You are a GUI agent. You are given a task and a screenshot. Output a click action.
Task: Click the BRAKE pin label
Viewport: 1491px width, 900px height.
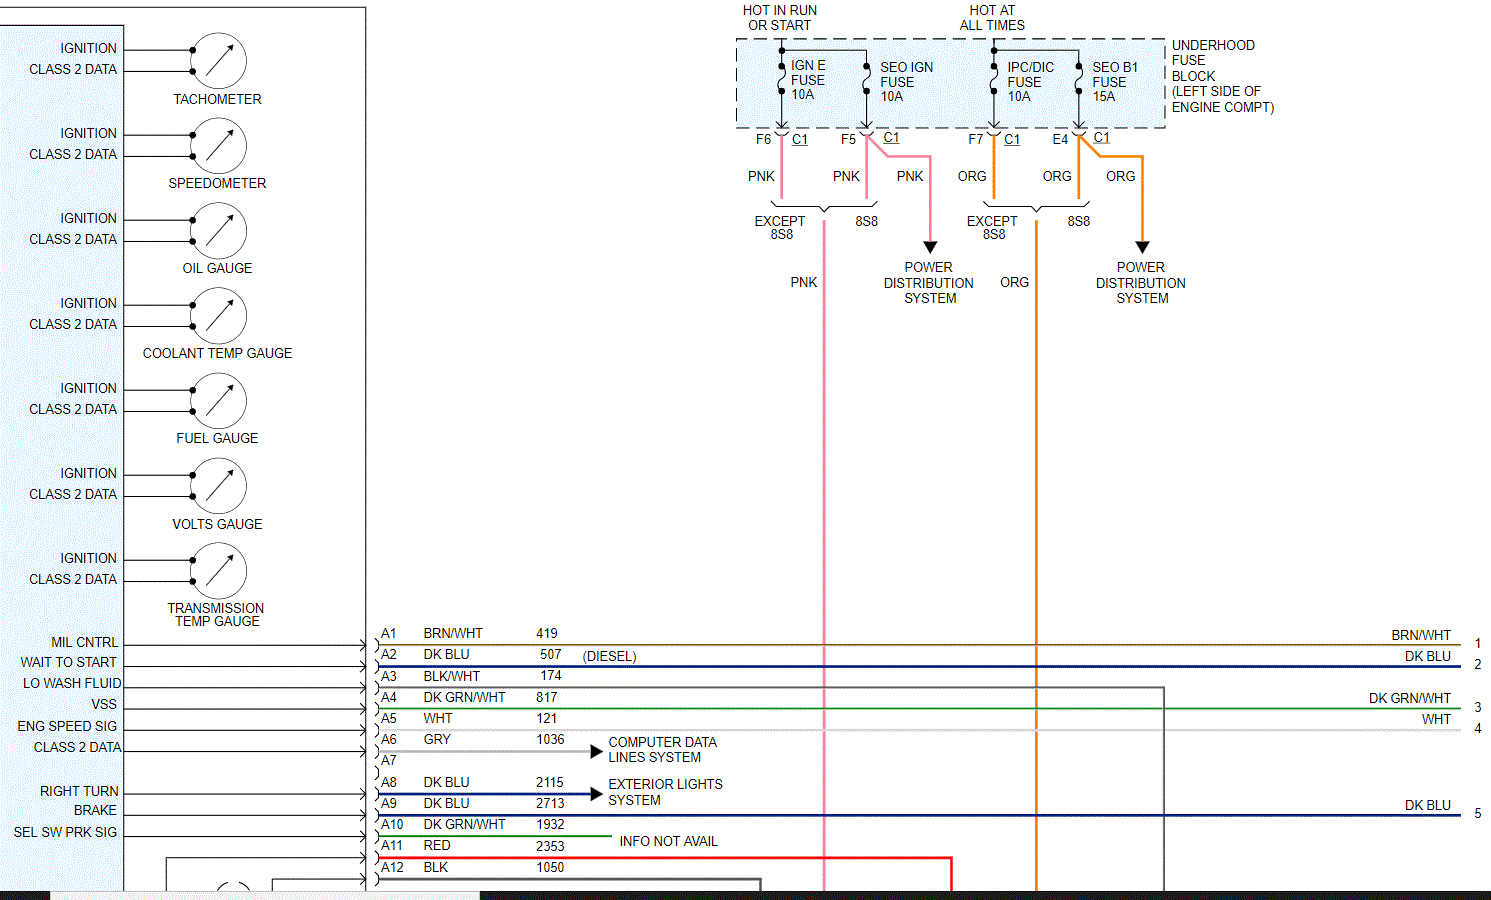[x=95, y=810]
